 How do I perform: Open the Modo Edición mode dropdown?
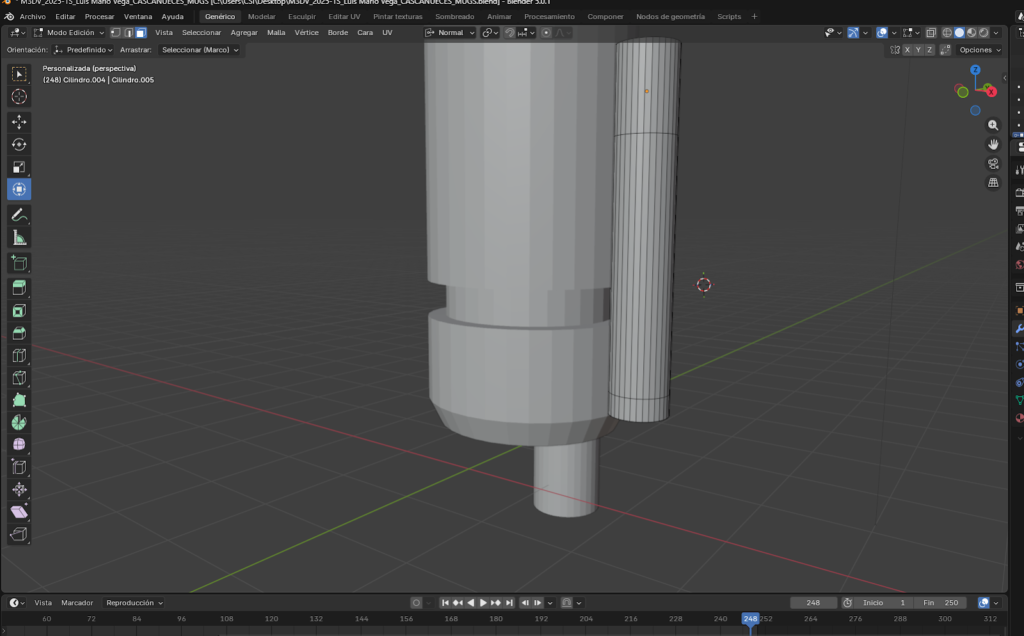pyautogui.click(x=70, y=33)
